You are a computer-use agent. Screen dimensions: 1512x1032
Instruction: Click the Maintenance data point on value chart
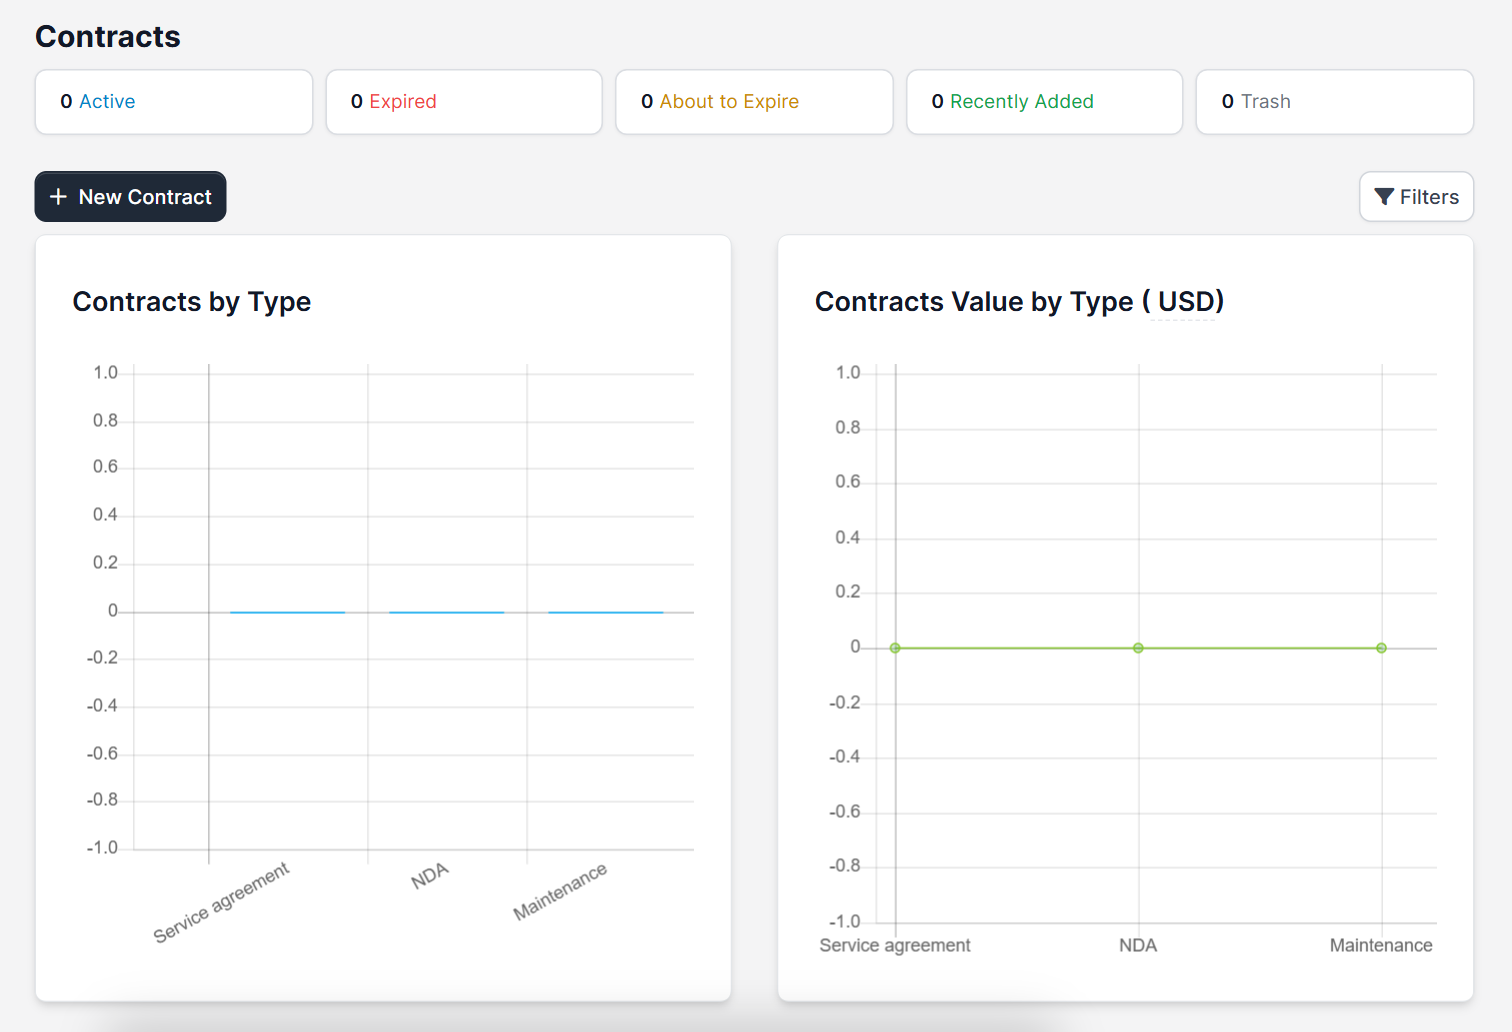(1381, 648)
